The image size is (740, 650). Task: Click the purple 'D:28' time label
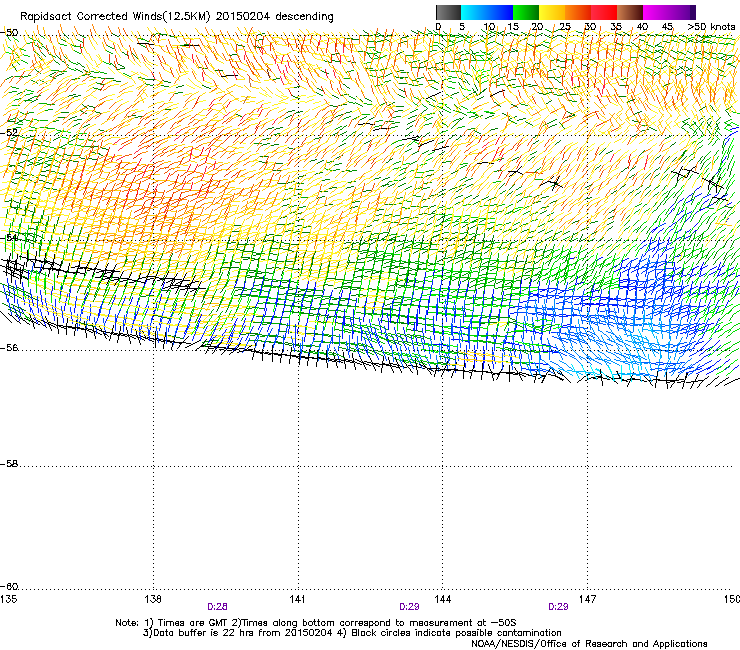217,607
